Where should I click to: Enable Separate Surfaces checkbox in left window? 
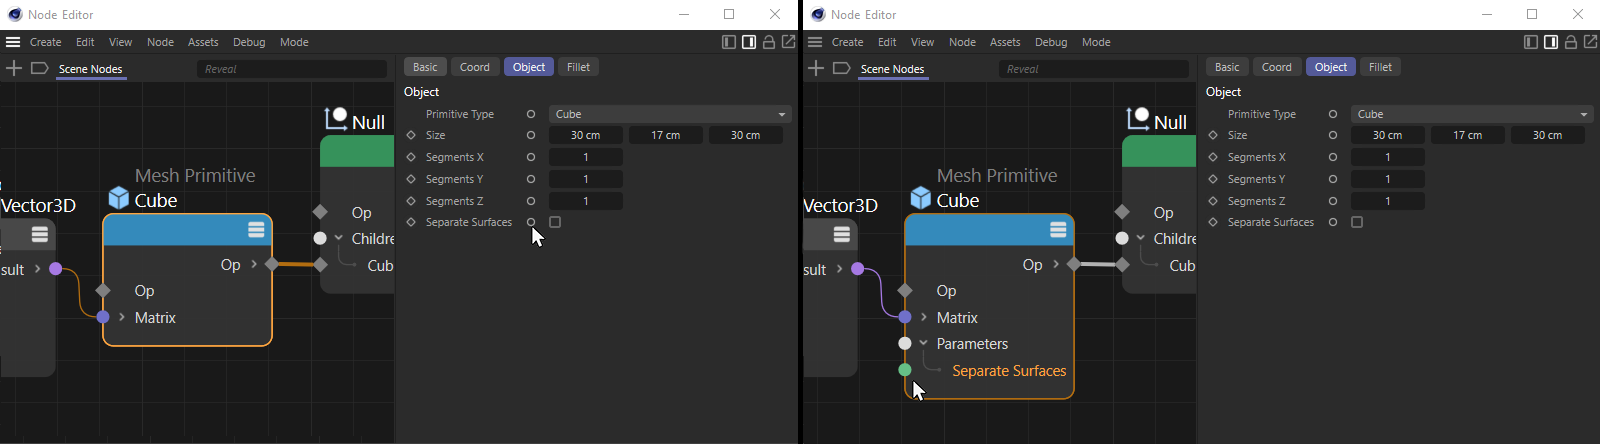555,222
